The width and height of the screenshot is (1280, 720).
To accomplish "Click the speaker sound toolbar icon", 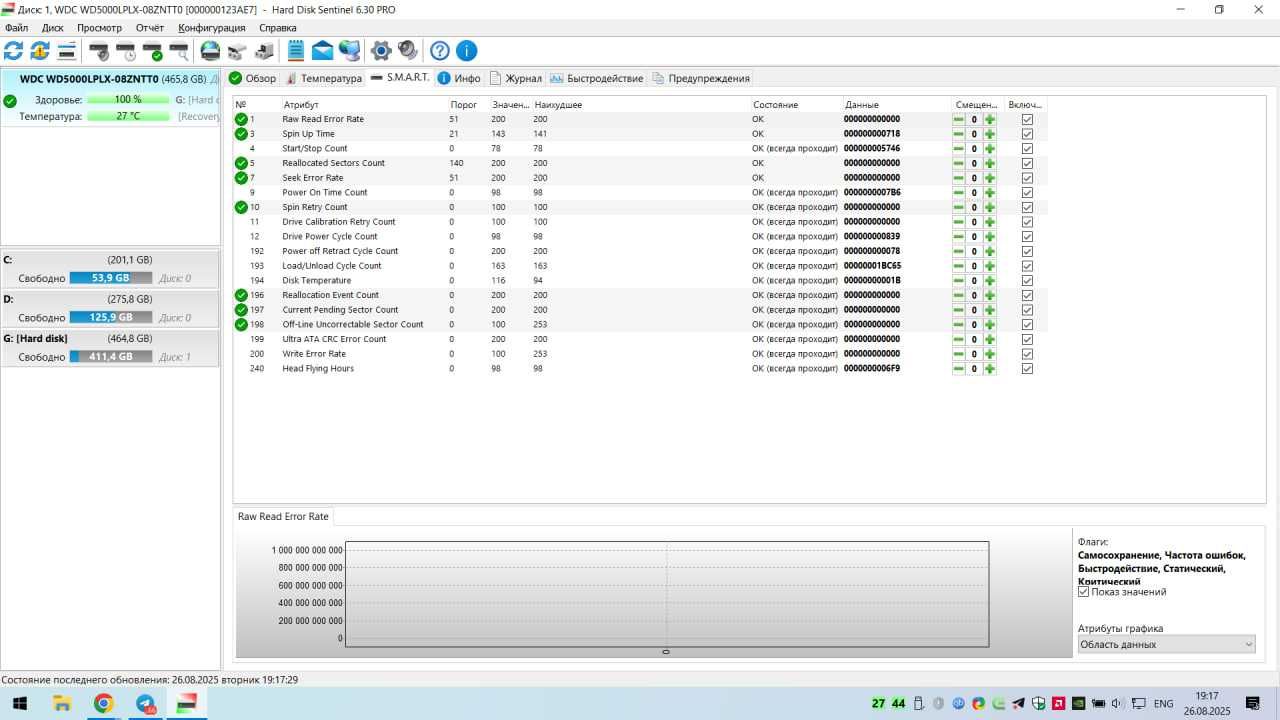I will [x=407, y=51].
